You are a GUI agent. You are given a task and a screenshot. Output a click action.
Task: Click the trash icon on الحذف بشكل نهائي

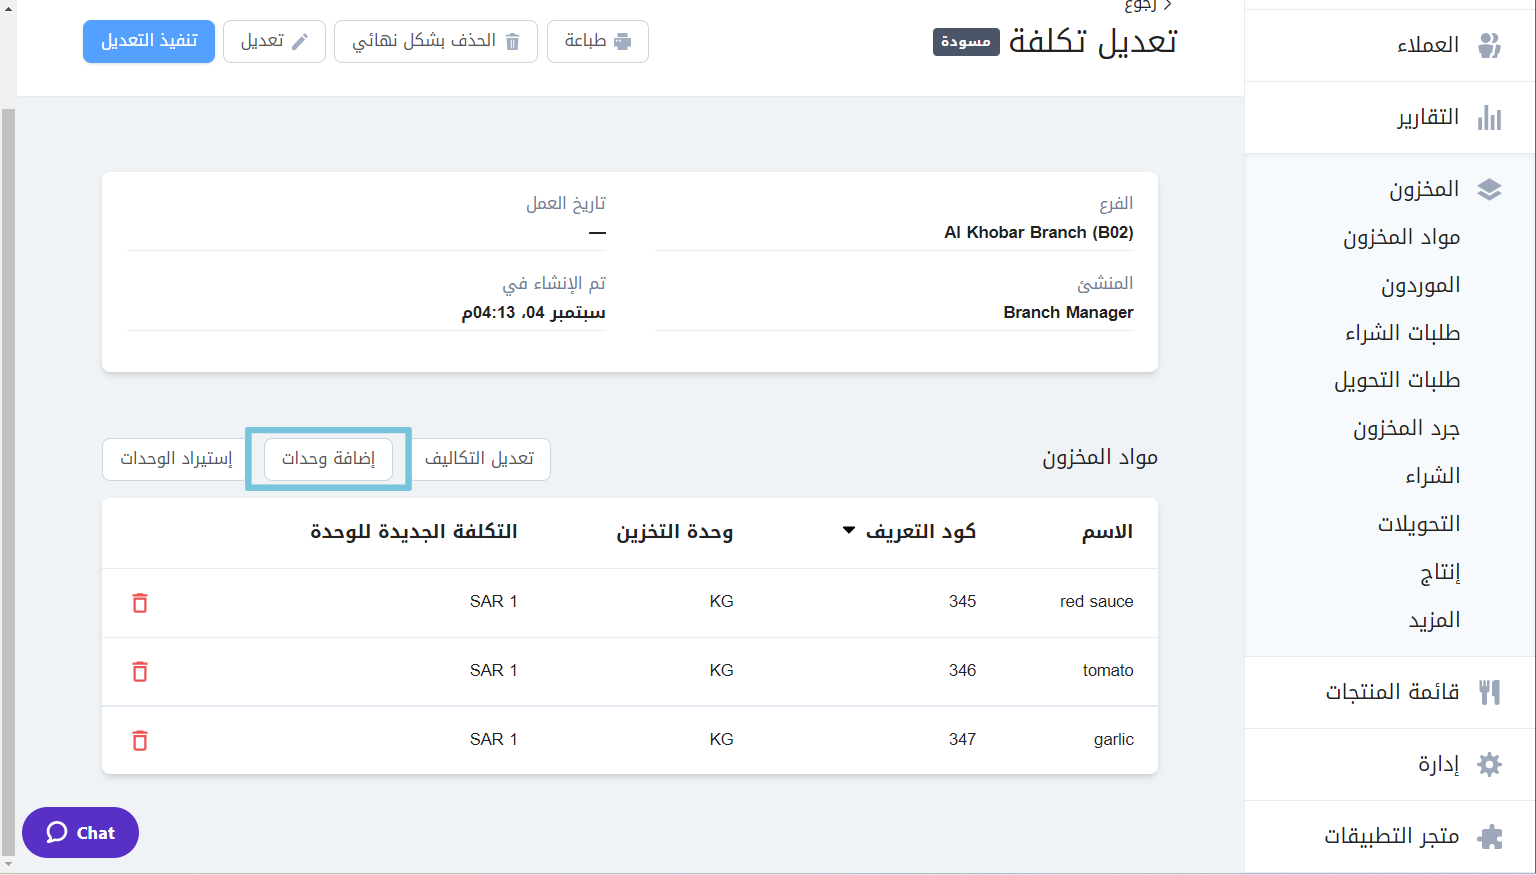(513, 41)
